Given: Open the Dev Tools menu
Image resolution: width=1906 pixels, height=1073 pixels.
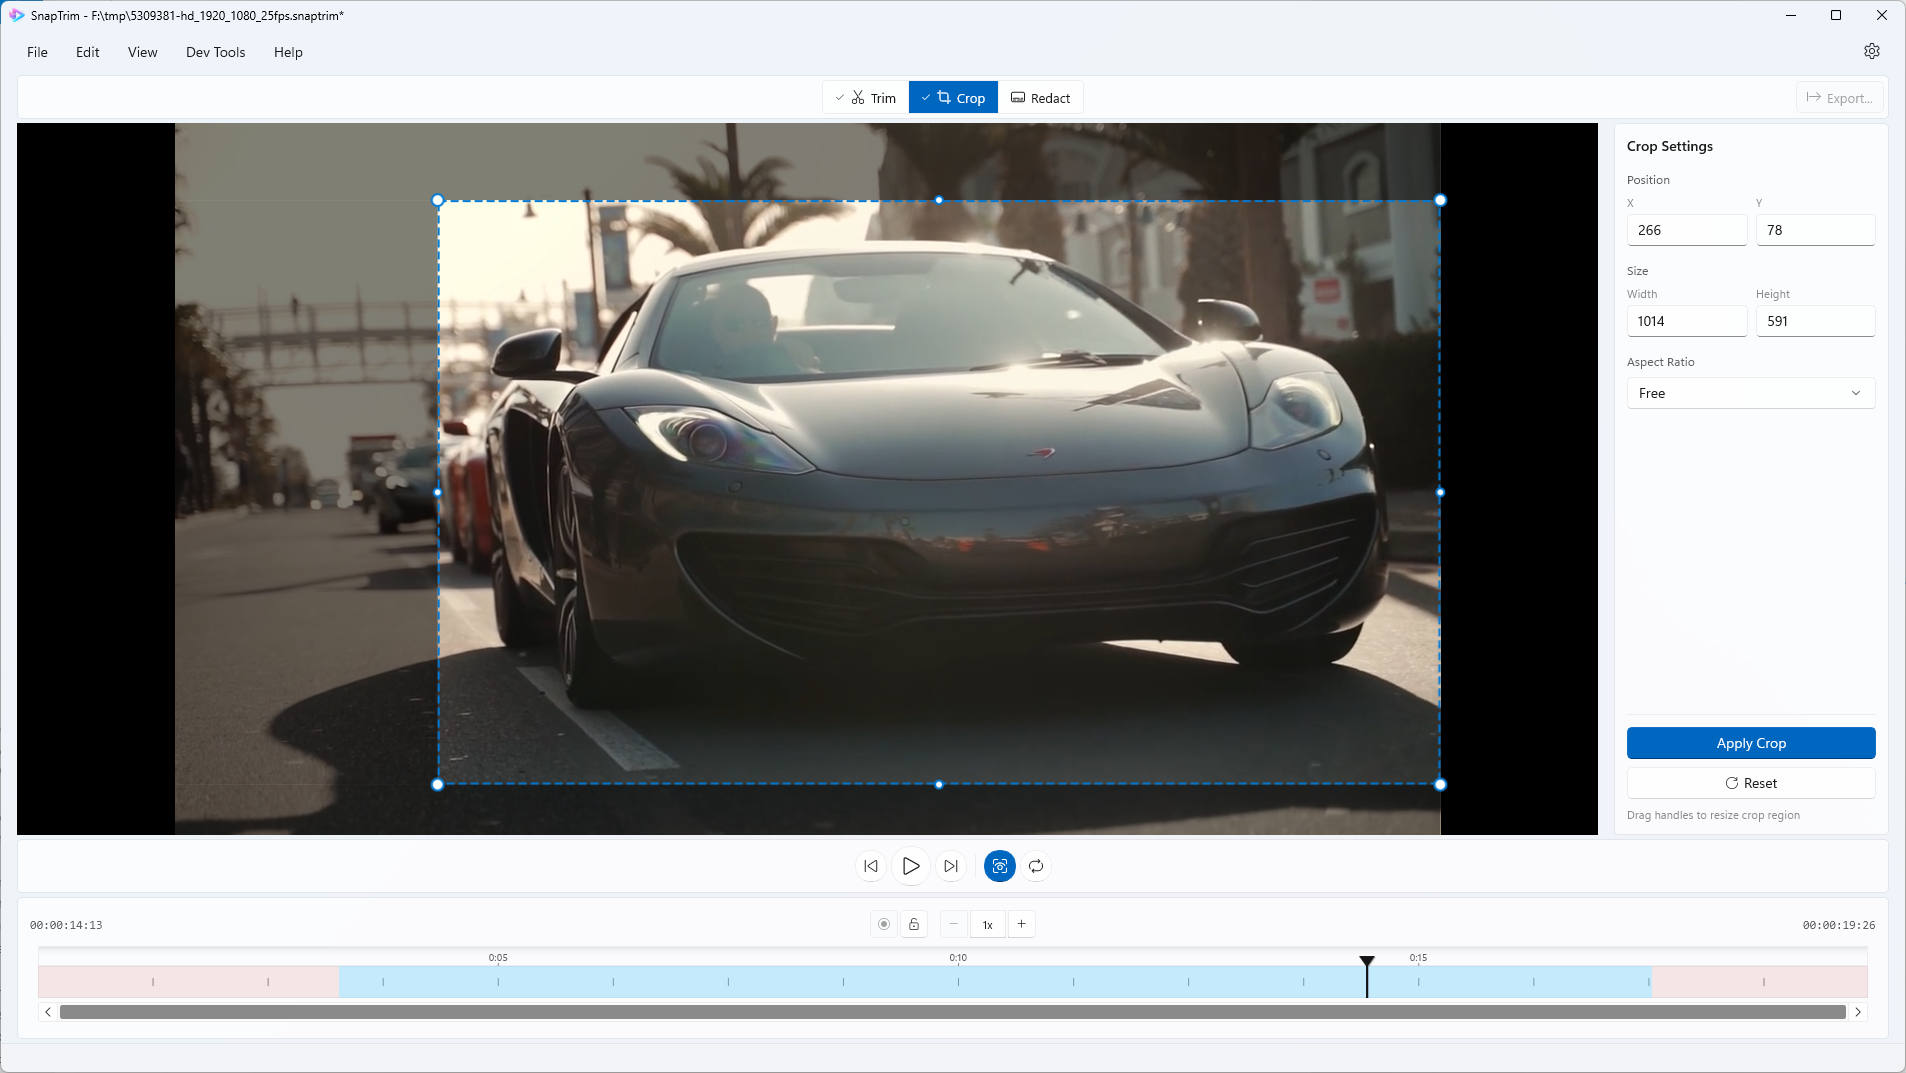Looking at the screenshot, I should [215, 52].
